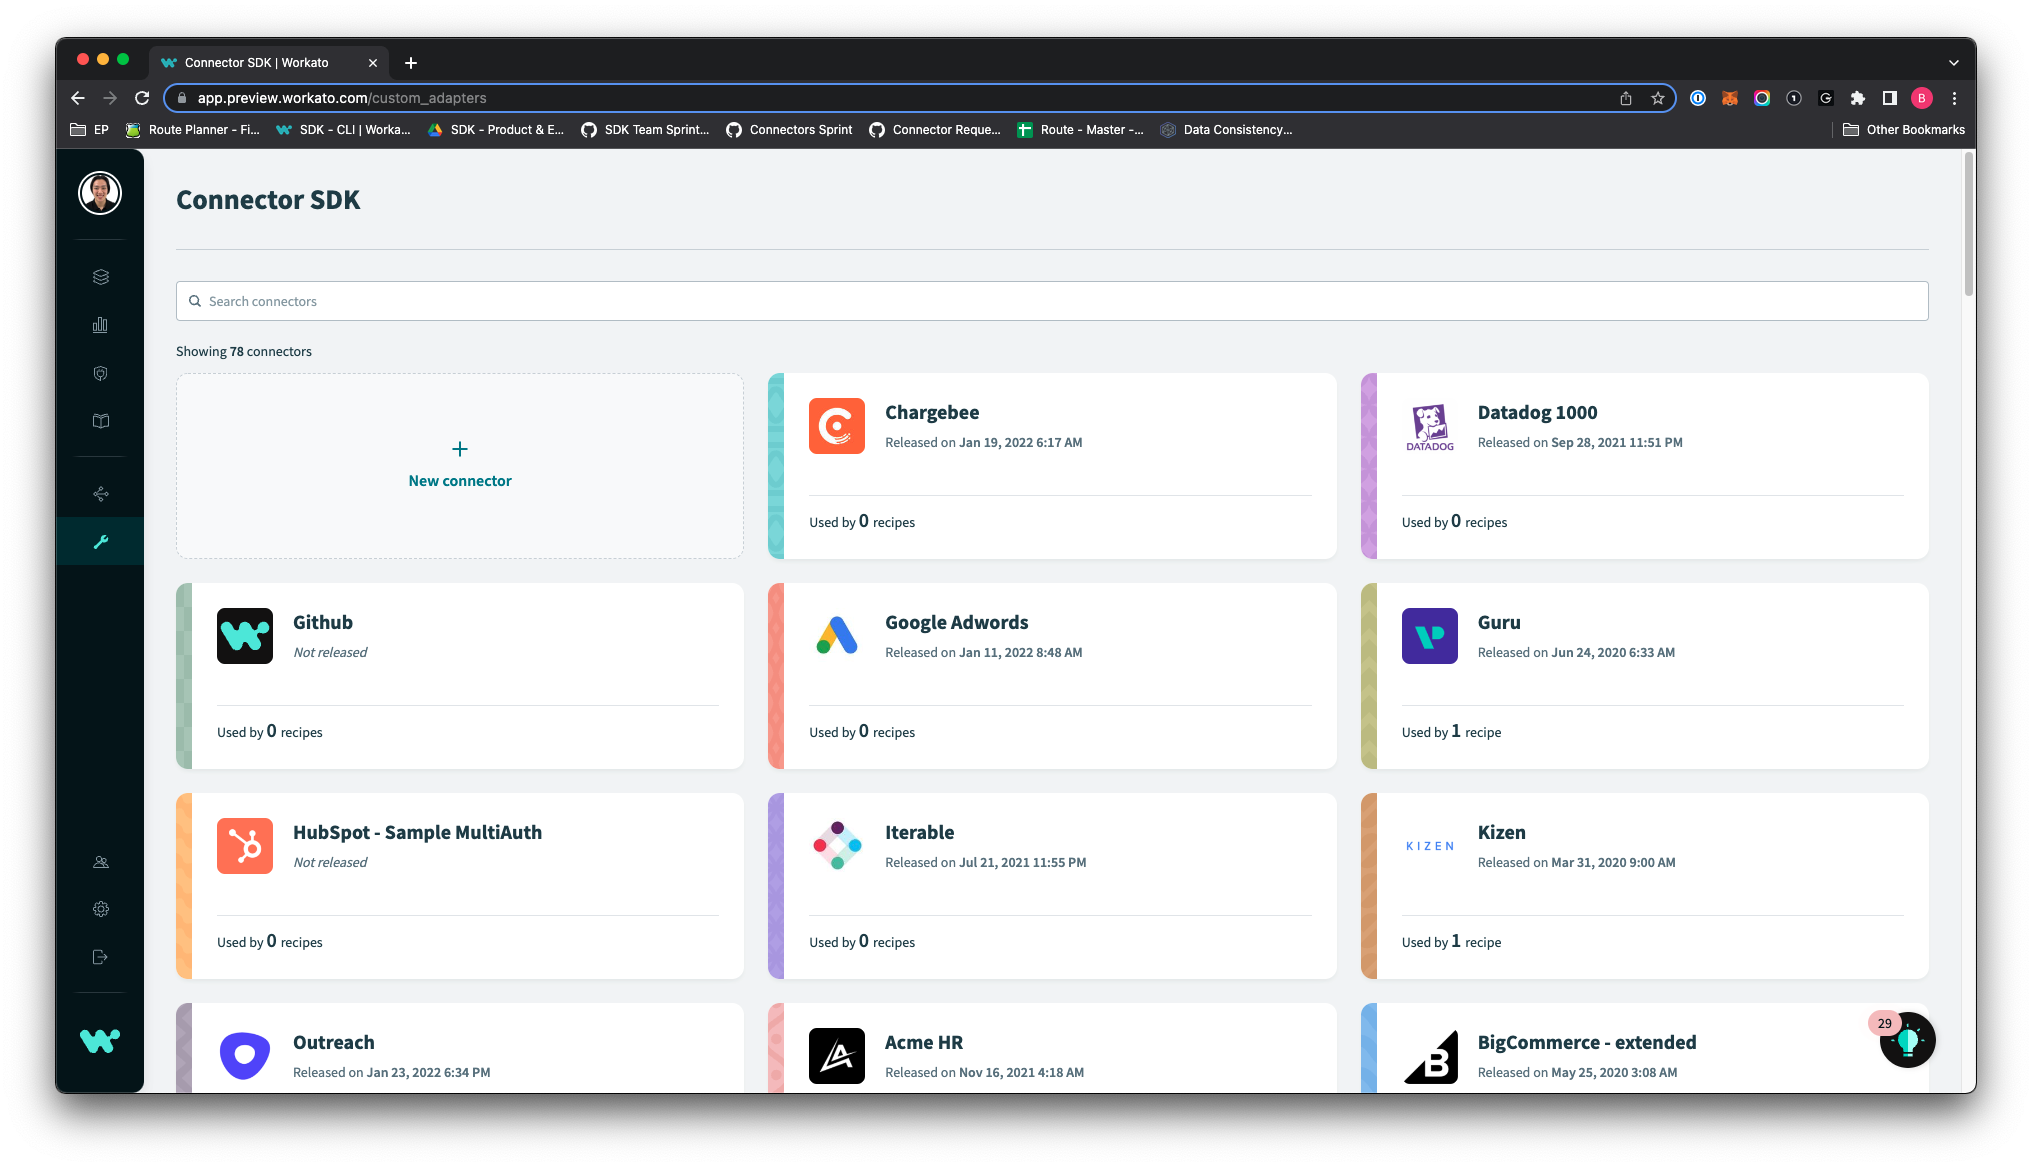Click the shield icon in the left sidebar
This screenshot has width=2032, height=1167.
coord(100,372)
